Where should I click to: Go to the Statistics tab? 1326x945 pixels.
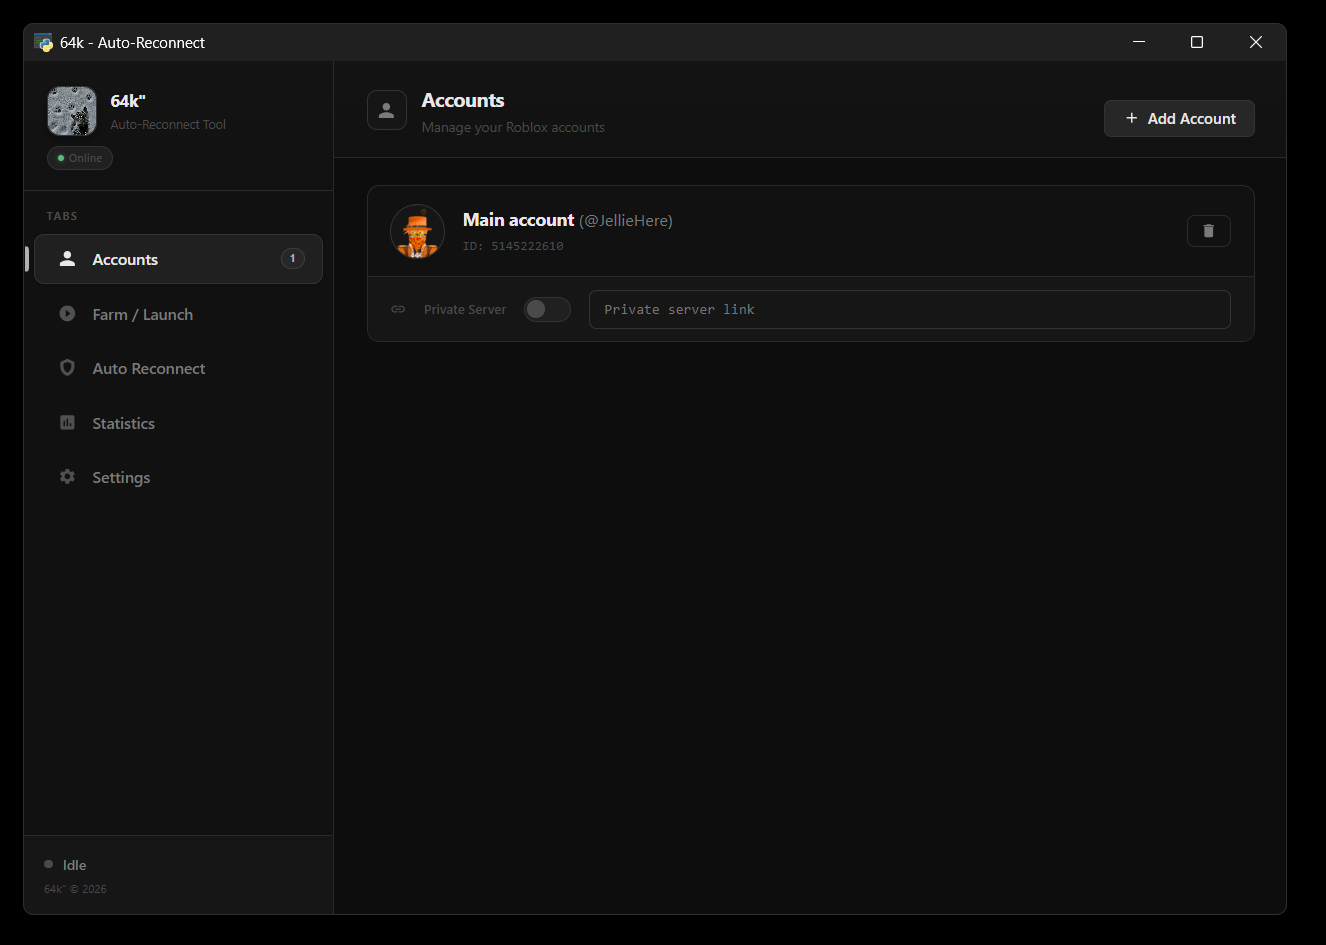click(178, 423)
